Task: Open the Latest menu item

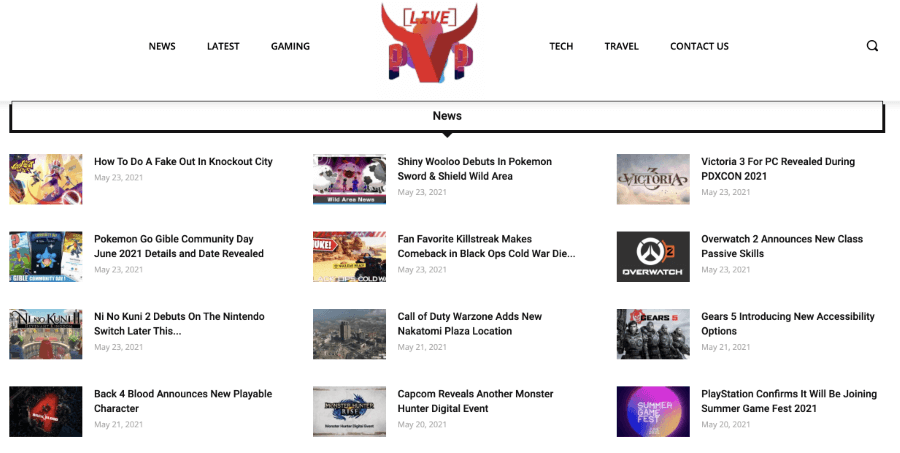Action: tap(223, 46)
